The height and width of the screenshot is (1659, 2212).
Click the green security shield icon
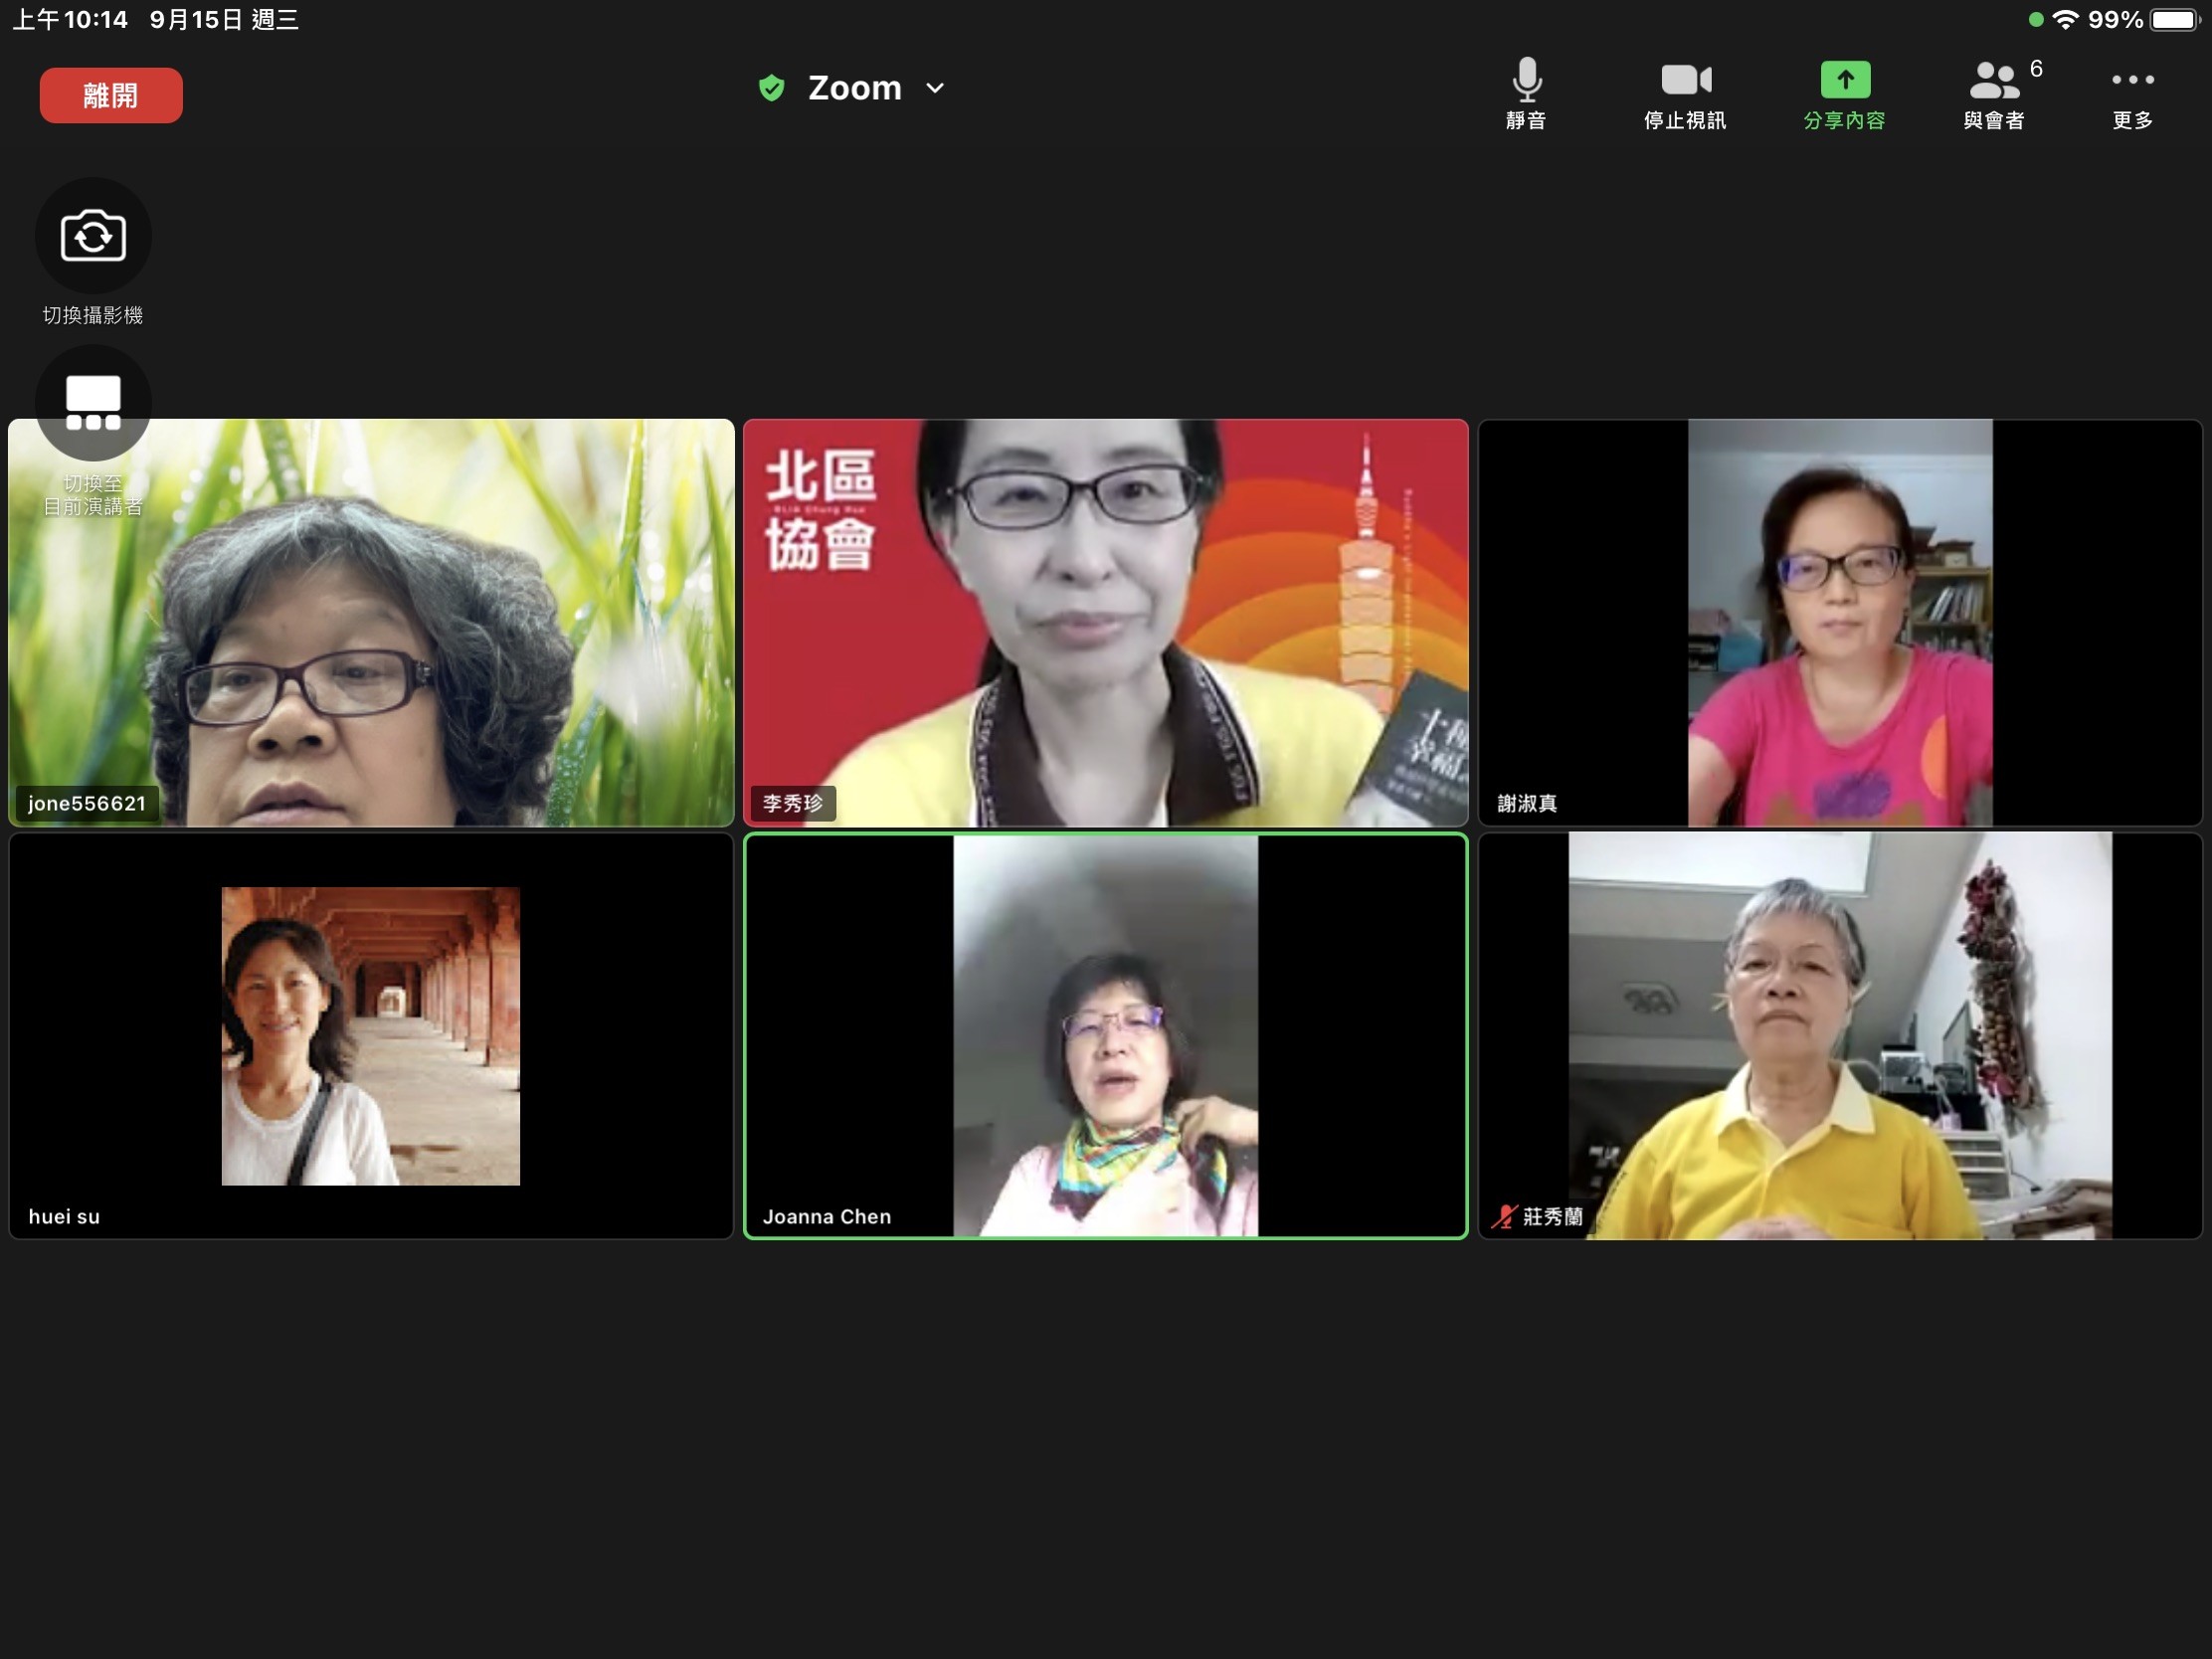[771, 88]
